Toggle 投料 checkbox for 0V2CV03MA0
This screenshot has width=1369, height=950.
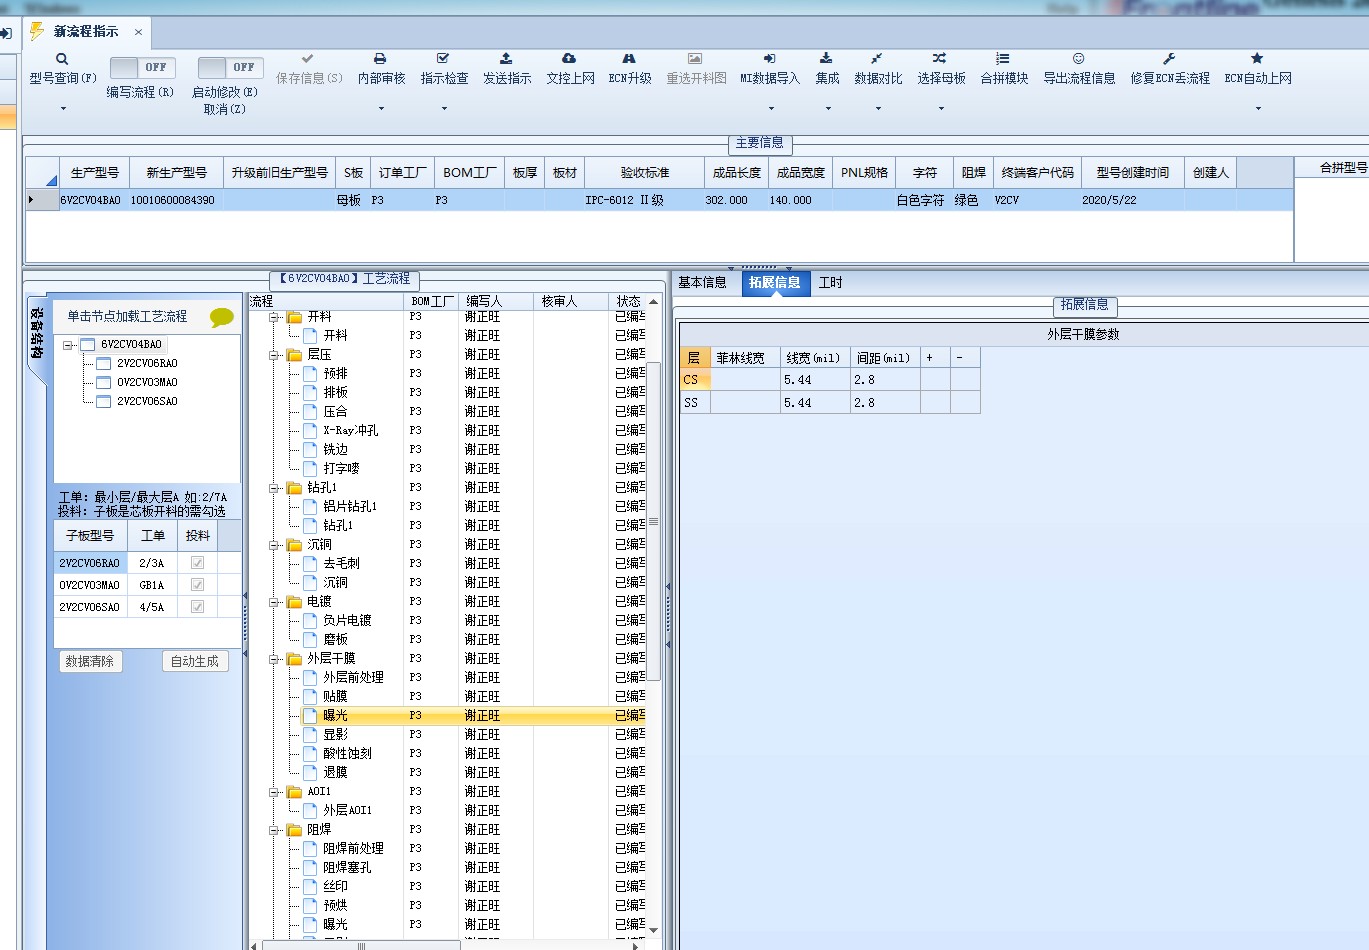(197, 585)
